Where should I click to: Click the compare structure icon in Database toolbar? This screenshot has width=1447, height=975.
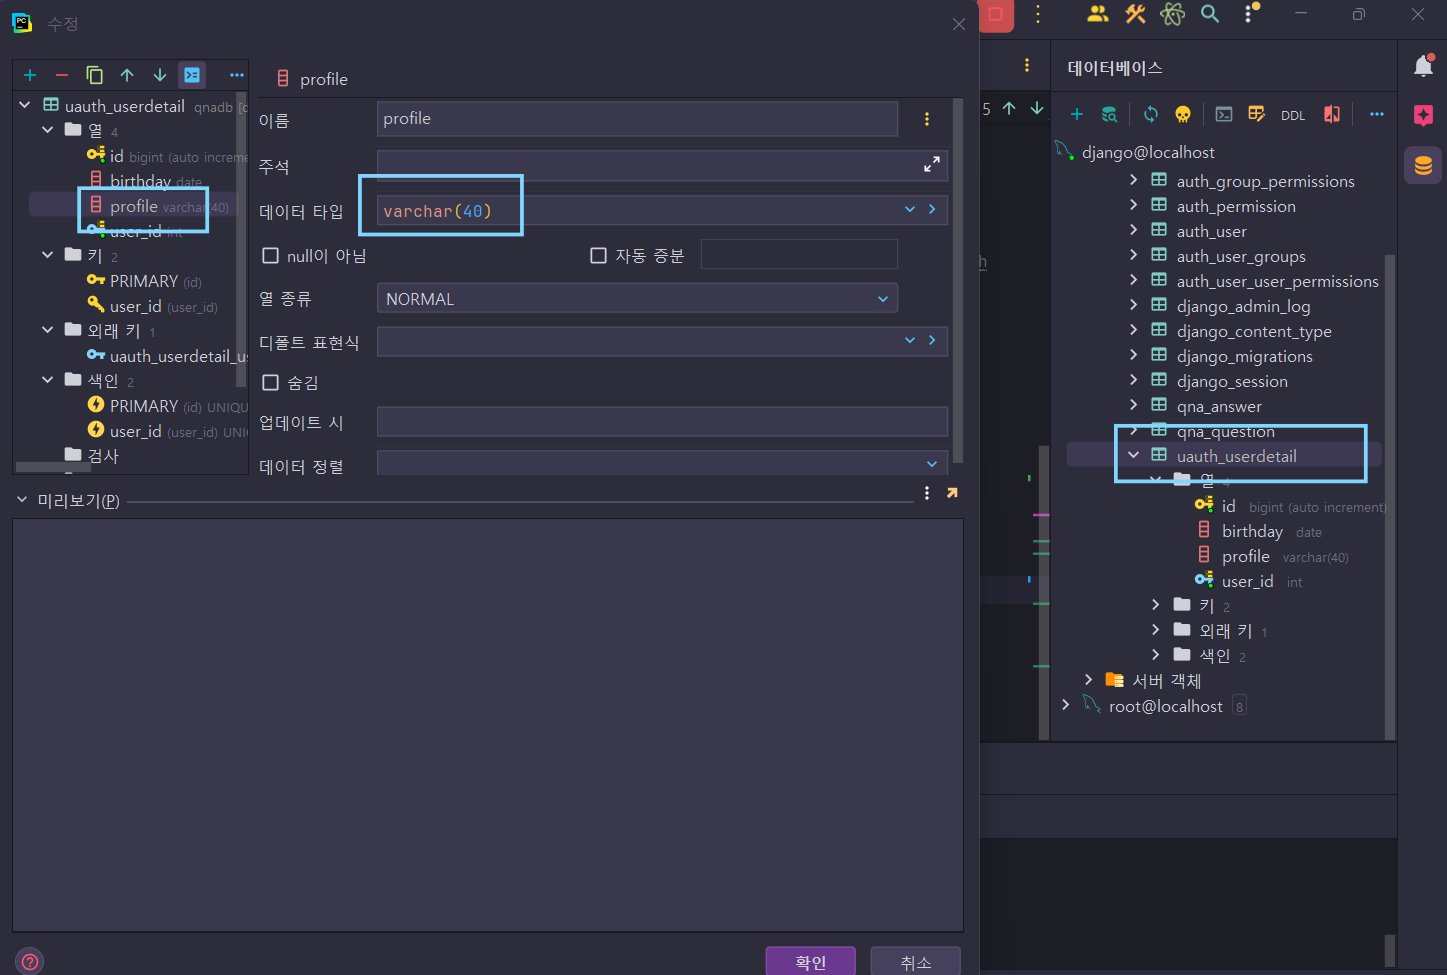pyautogui.click(x=1332, y=114)
